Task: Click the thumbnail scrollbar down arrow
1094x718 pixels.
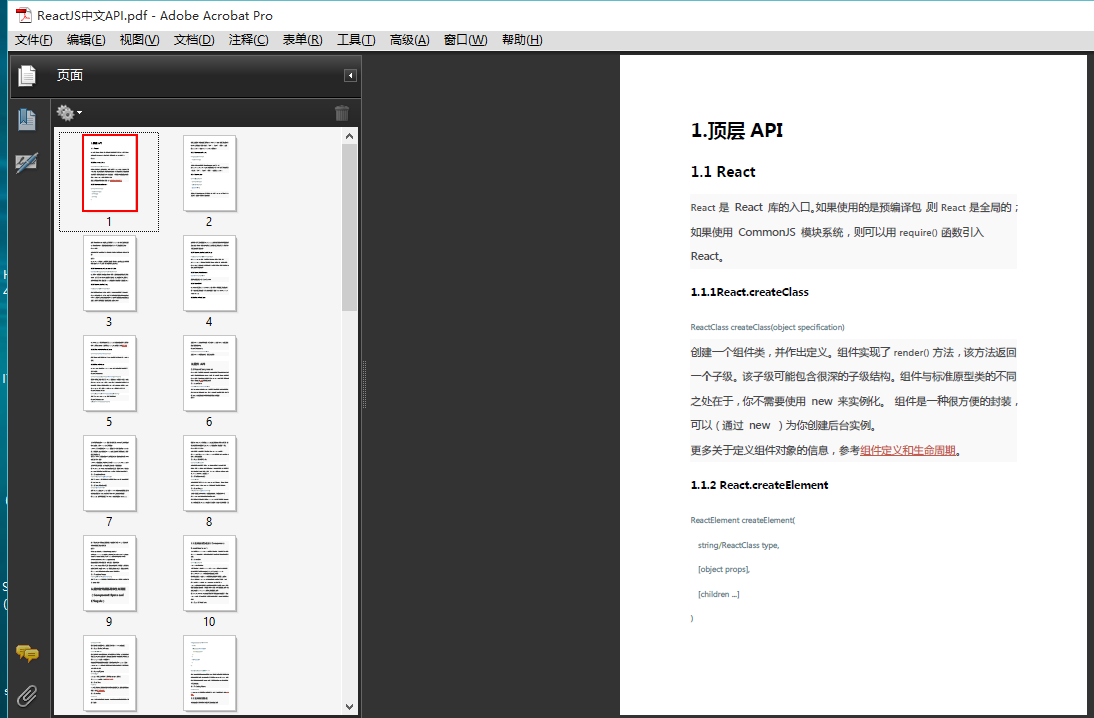Action: (x=350, y=706)
